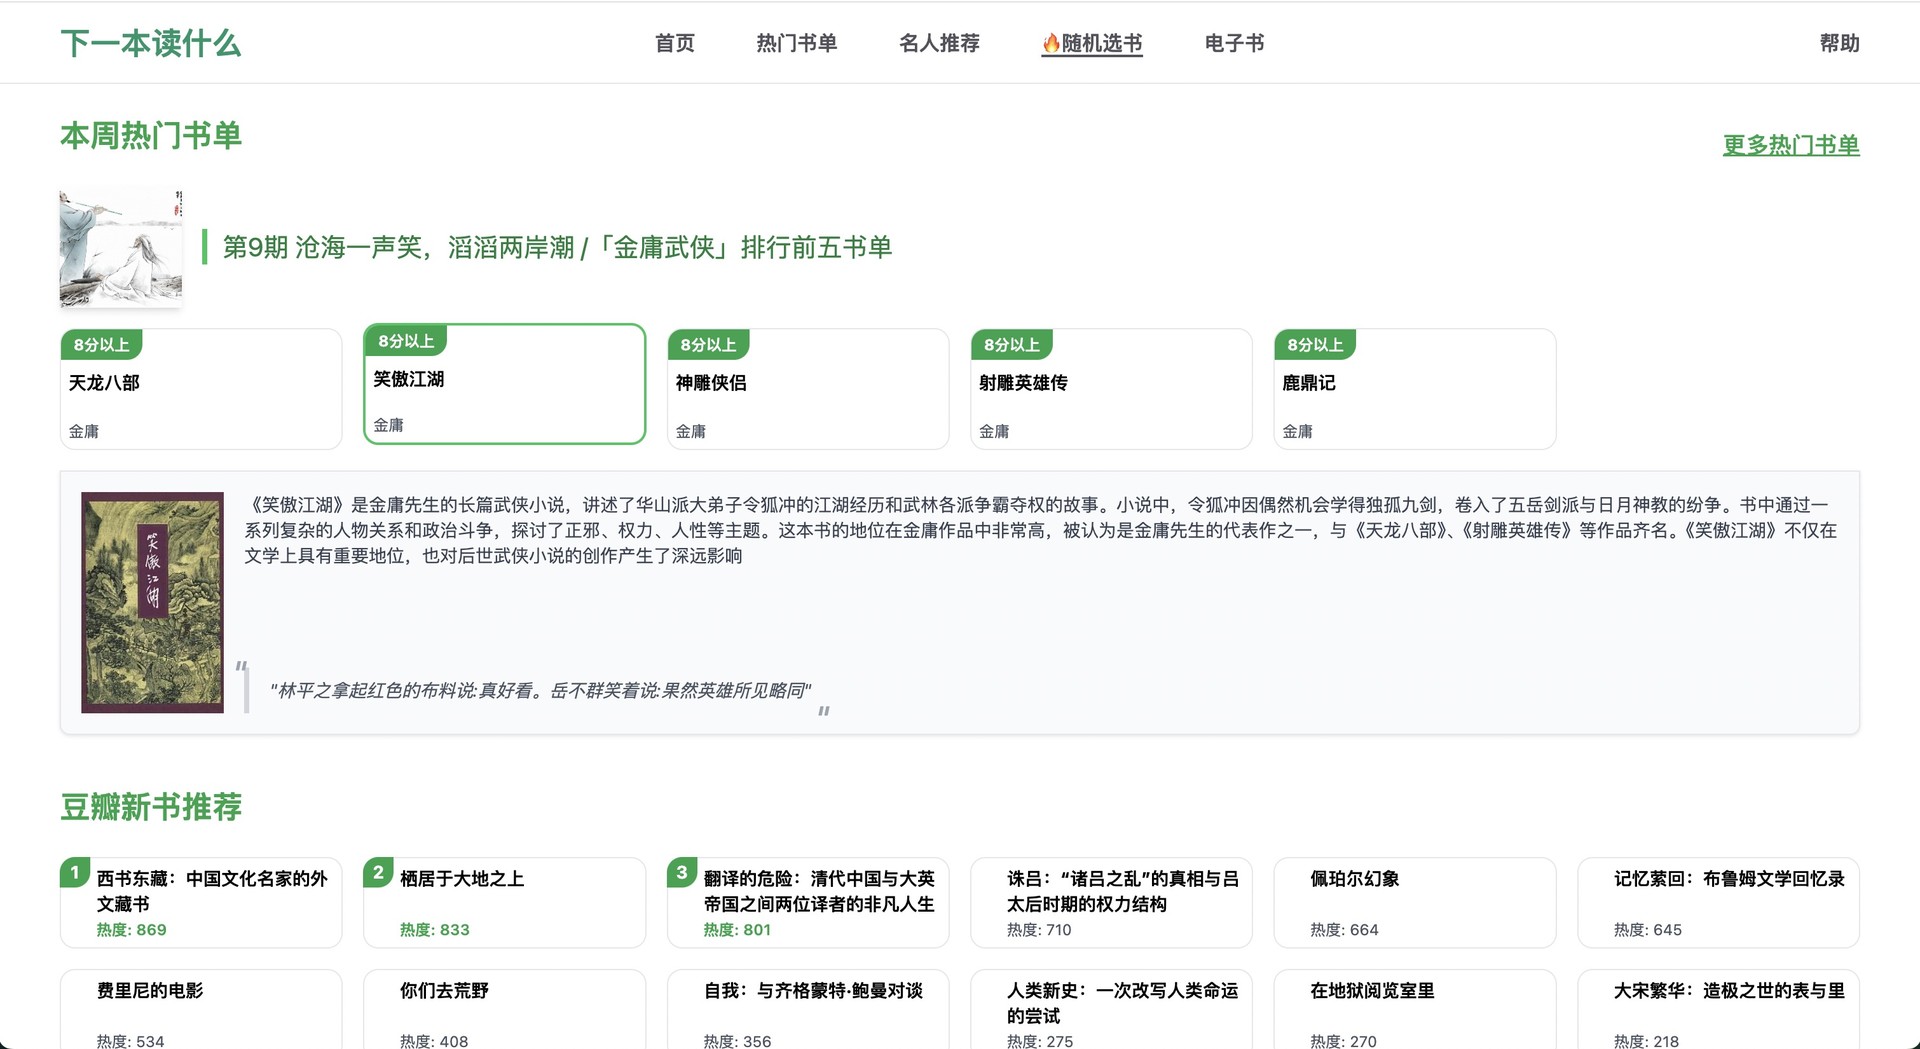Open the 第9期 沧海一声笑 book list title
This screenshot has width=1920, height=1049.
tap(556, 247)
